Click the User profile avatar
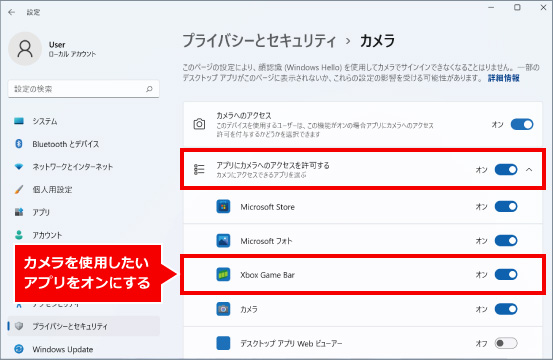 (x=25, y=49)
